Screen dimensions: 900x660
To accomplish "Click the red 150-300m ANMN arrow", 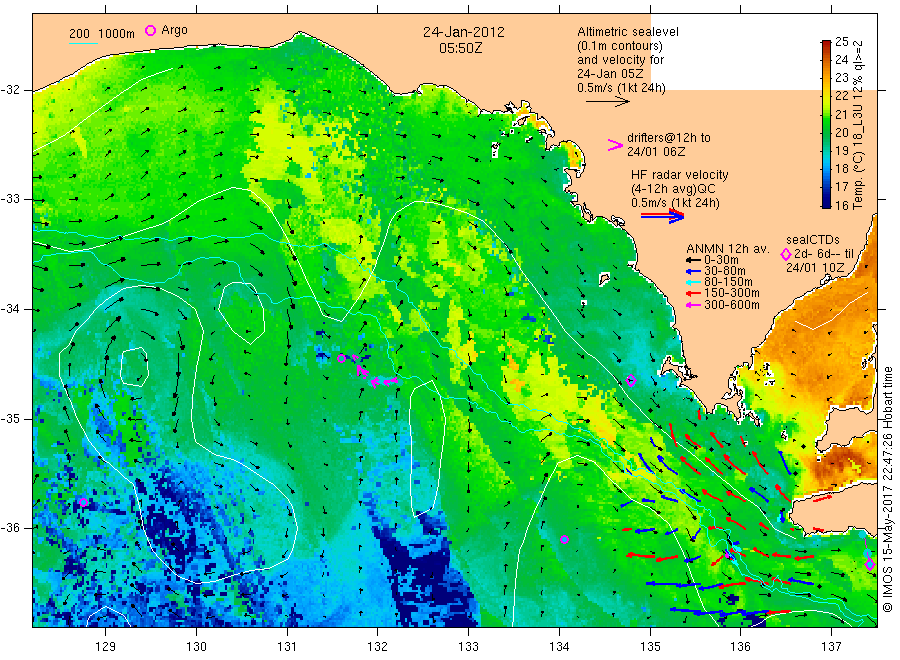I will pyautogui.click(x=694, y=293).
